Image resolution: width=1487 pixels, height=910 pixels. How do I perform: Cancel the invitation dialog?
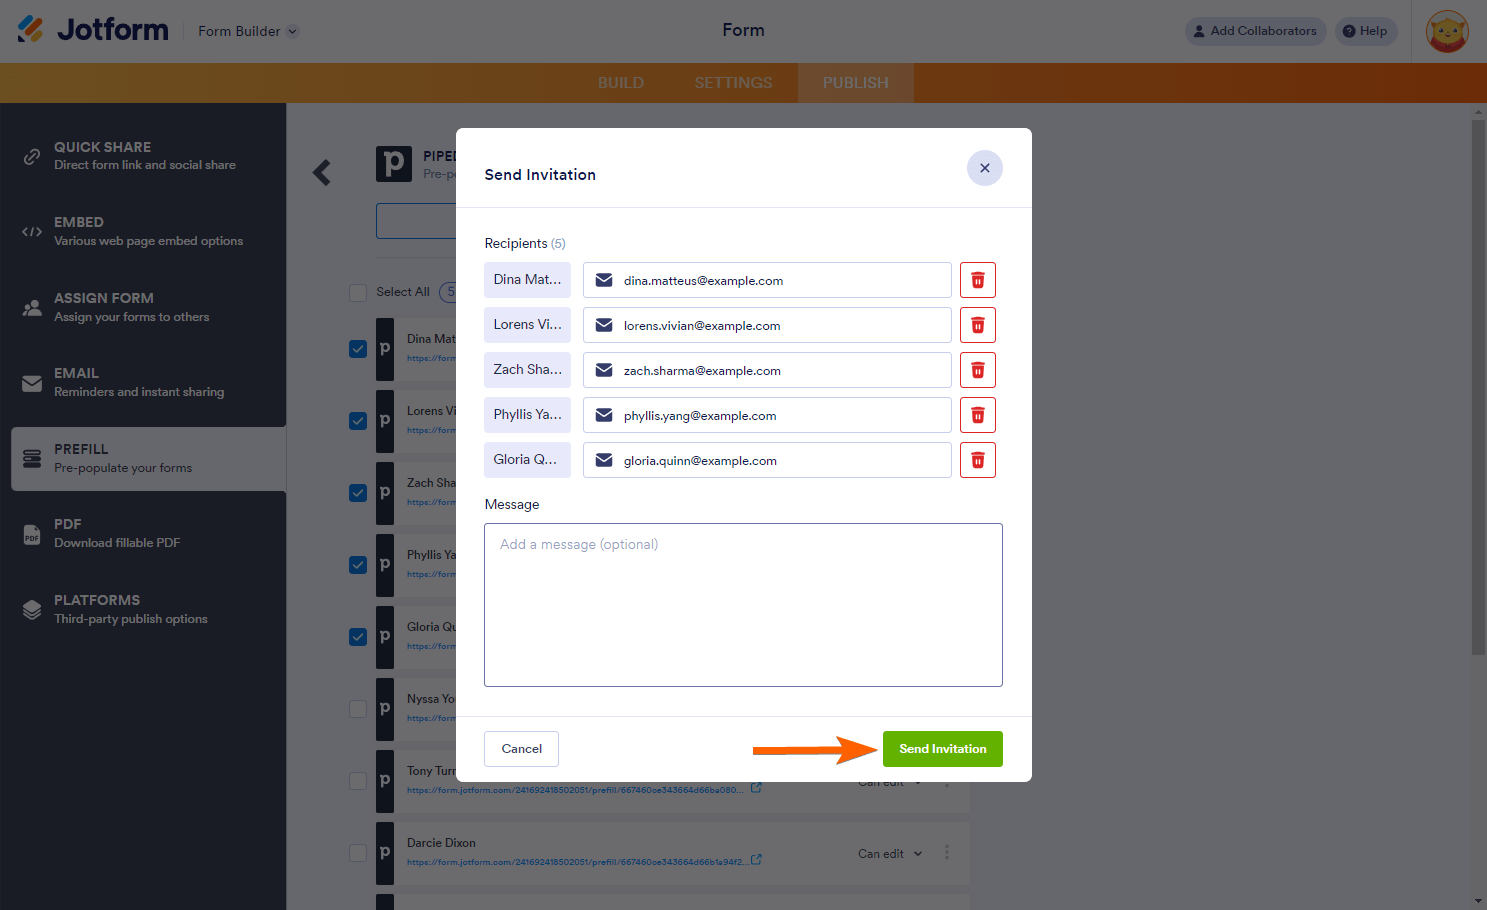[x=521, y=749]
